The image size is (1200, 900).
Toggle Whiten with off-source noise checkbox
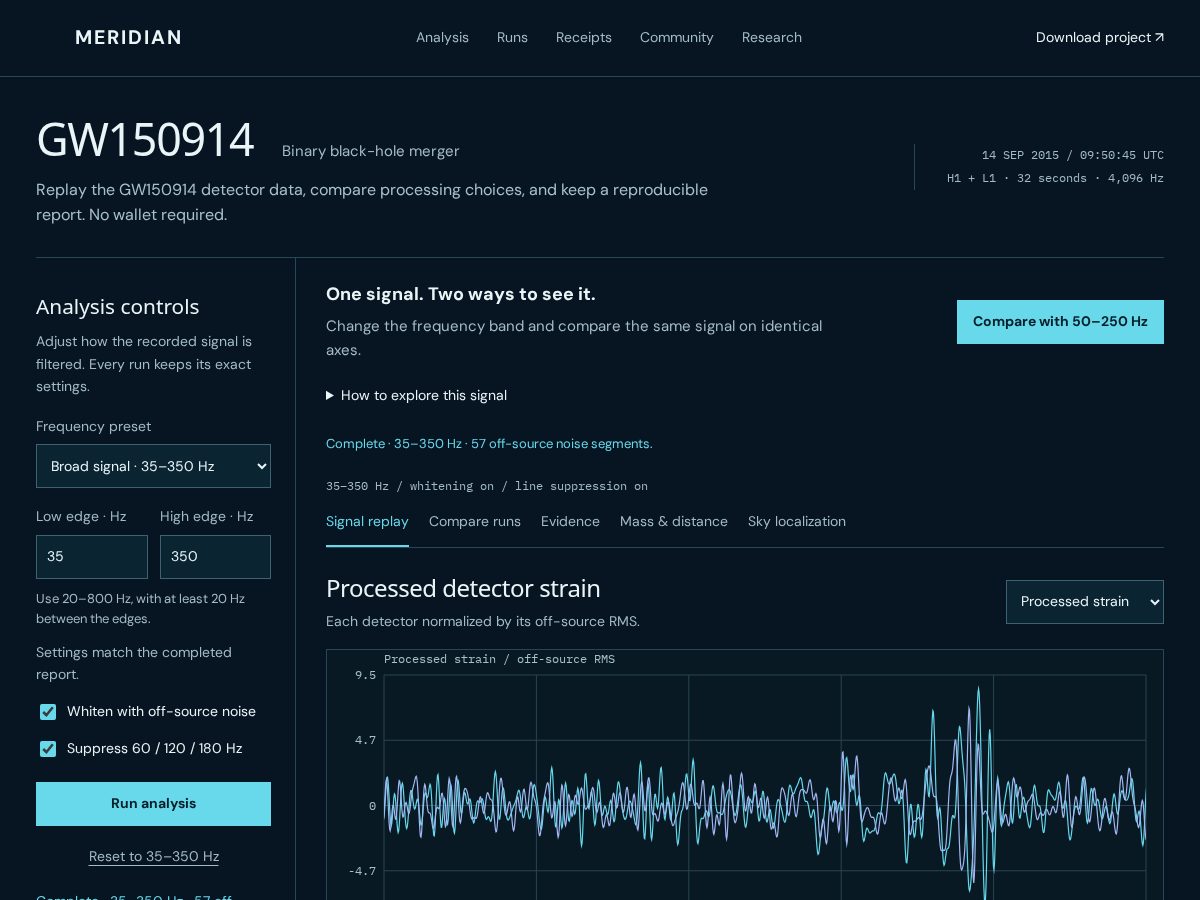click(x=48, y=712)
